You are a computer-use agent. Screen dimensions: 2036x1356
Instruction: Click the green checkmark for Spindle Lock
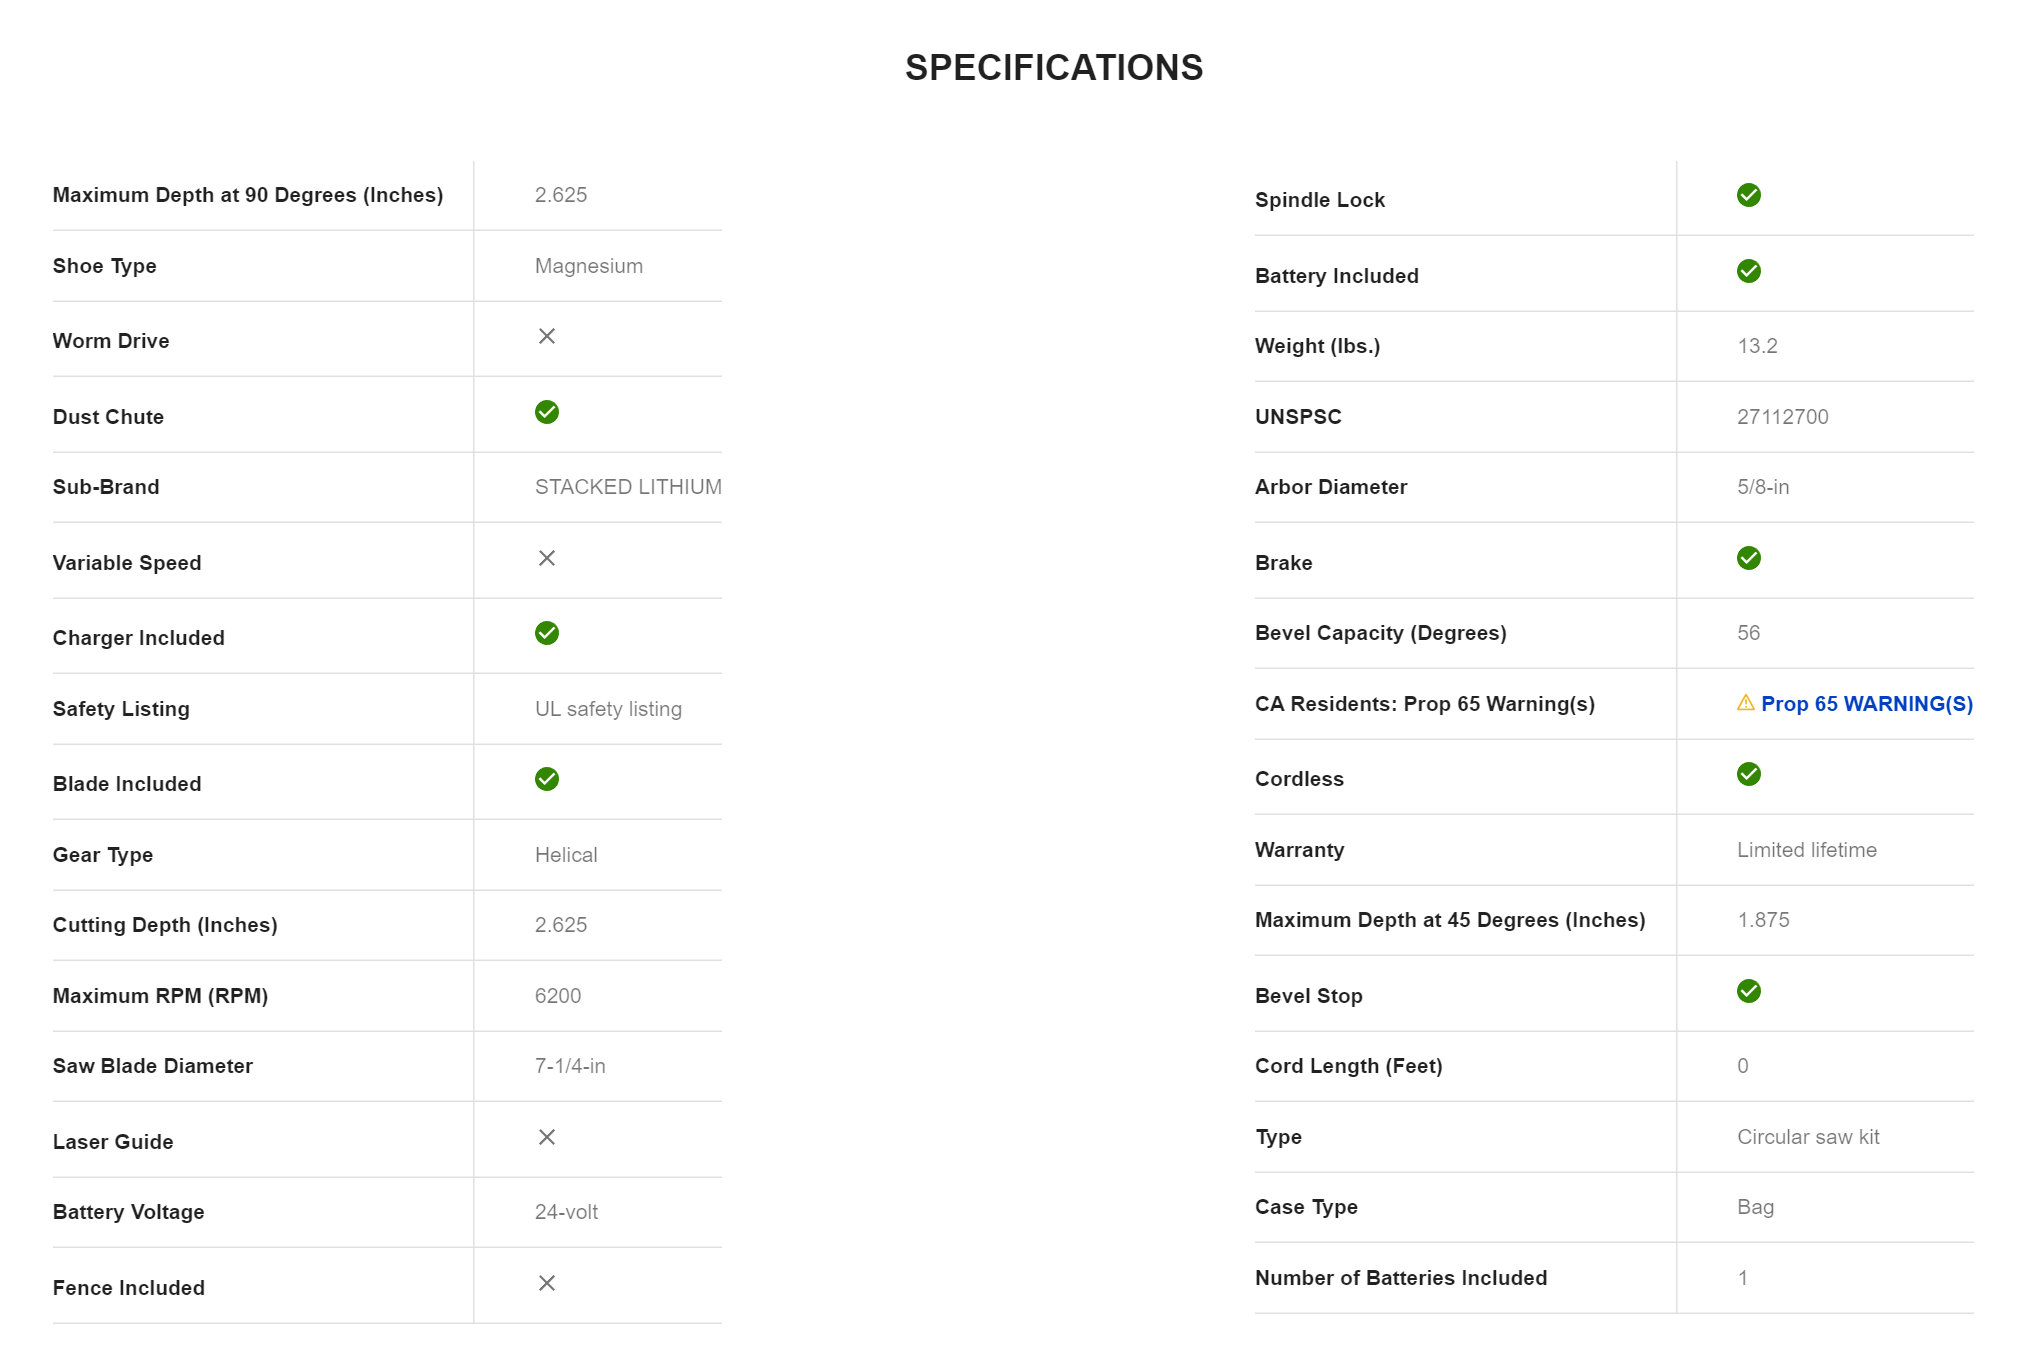pos(1748,195)
